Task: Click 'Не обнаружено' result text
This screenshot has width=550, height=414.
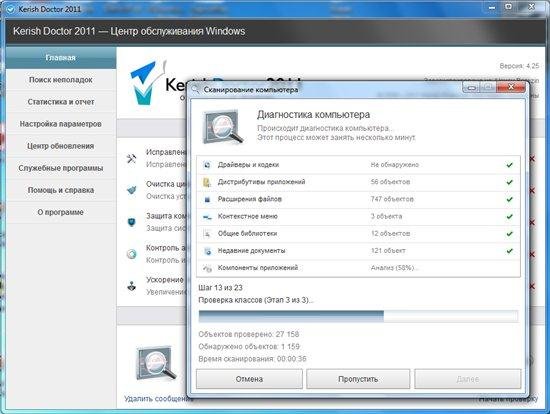Action: 395,165
